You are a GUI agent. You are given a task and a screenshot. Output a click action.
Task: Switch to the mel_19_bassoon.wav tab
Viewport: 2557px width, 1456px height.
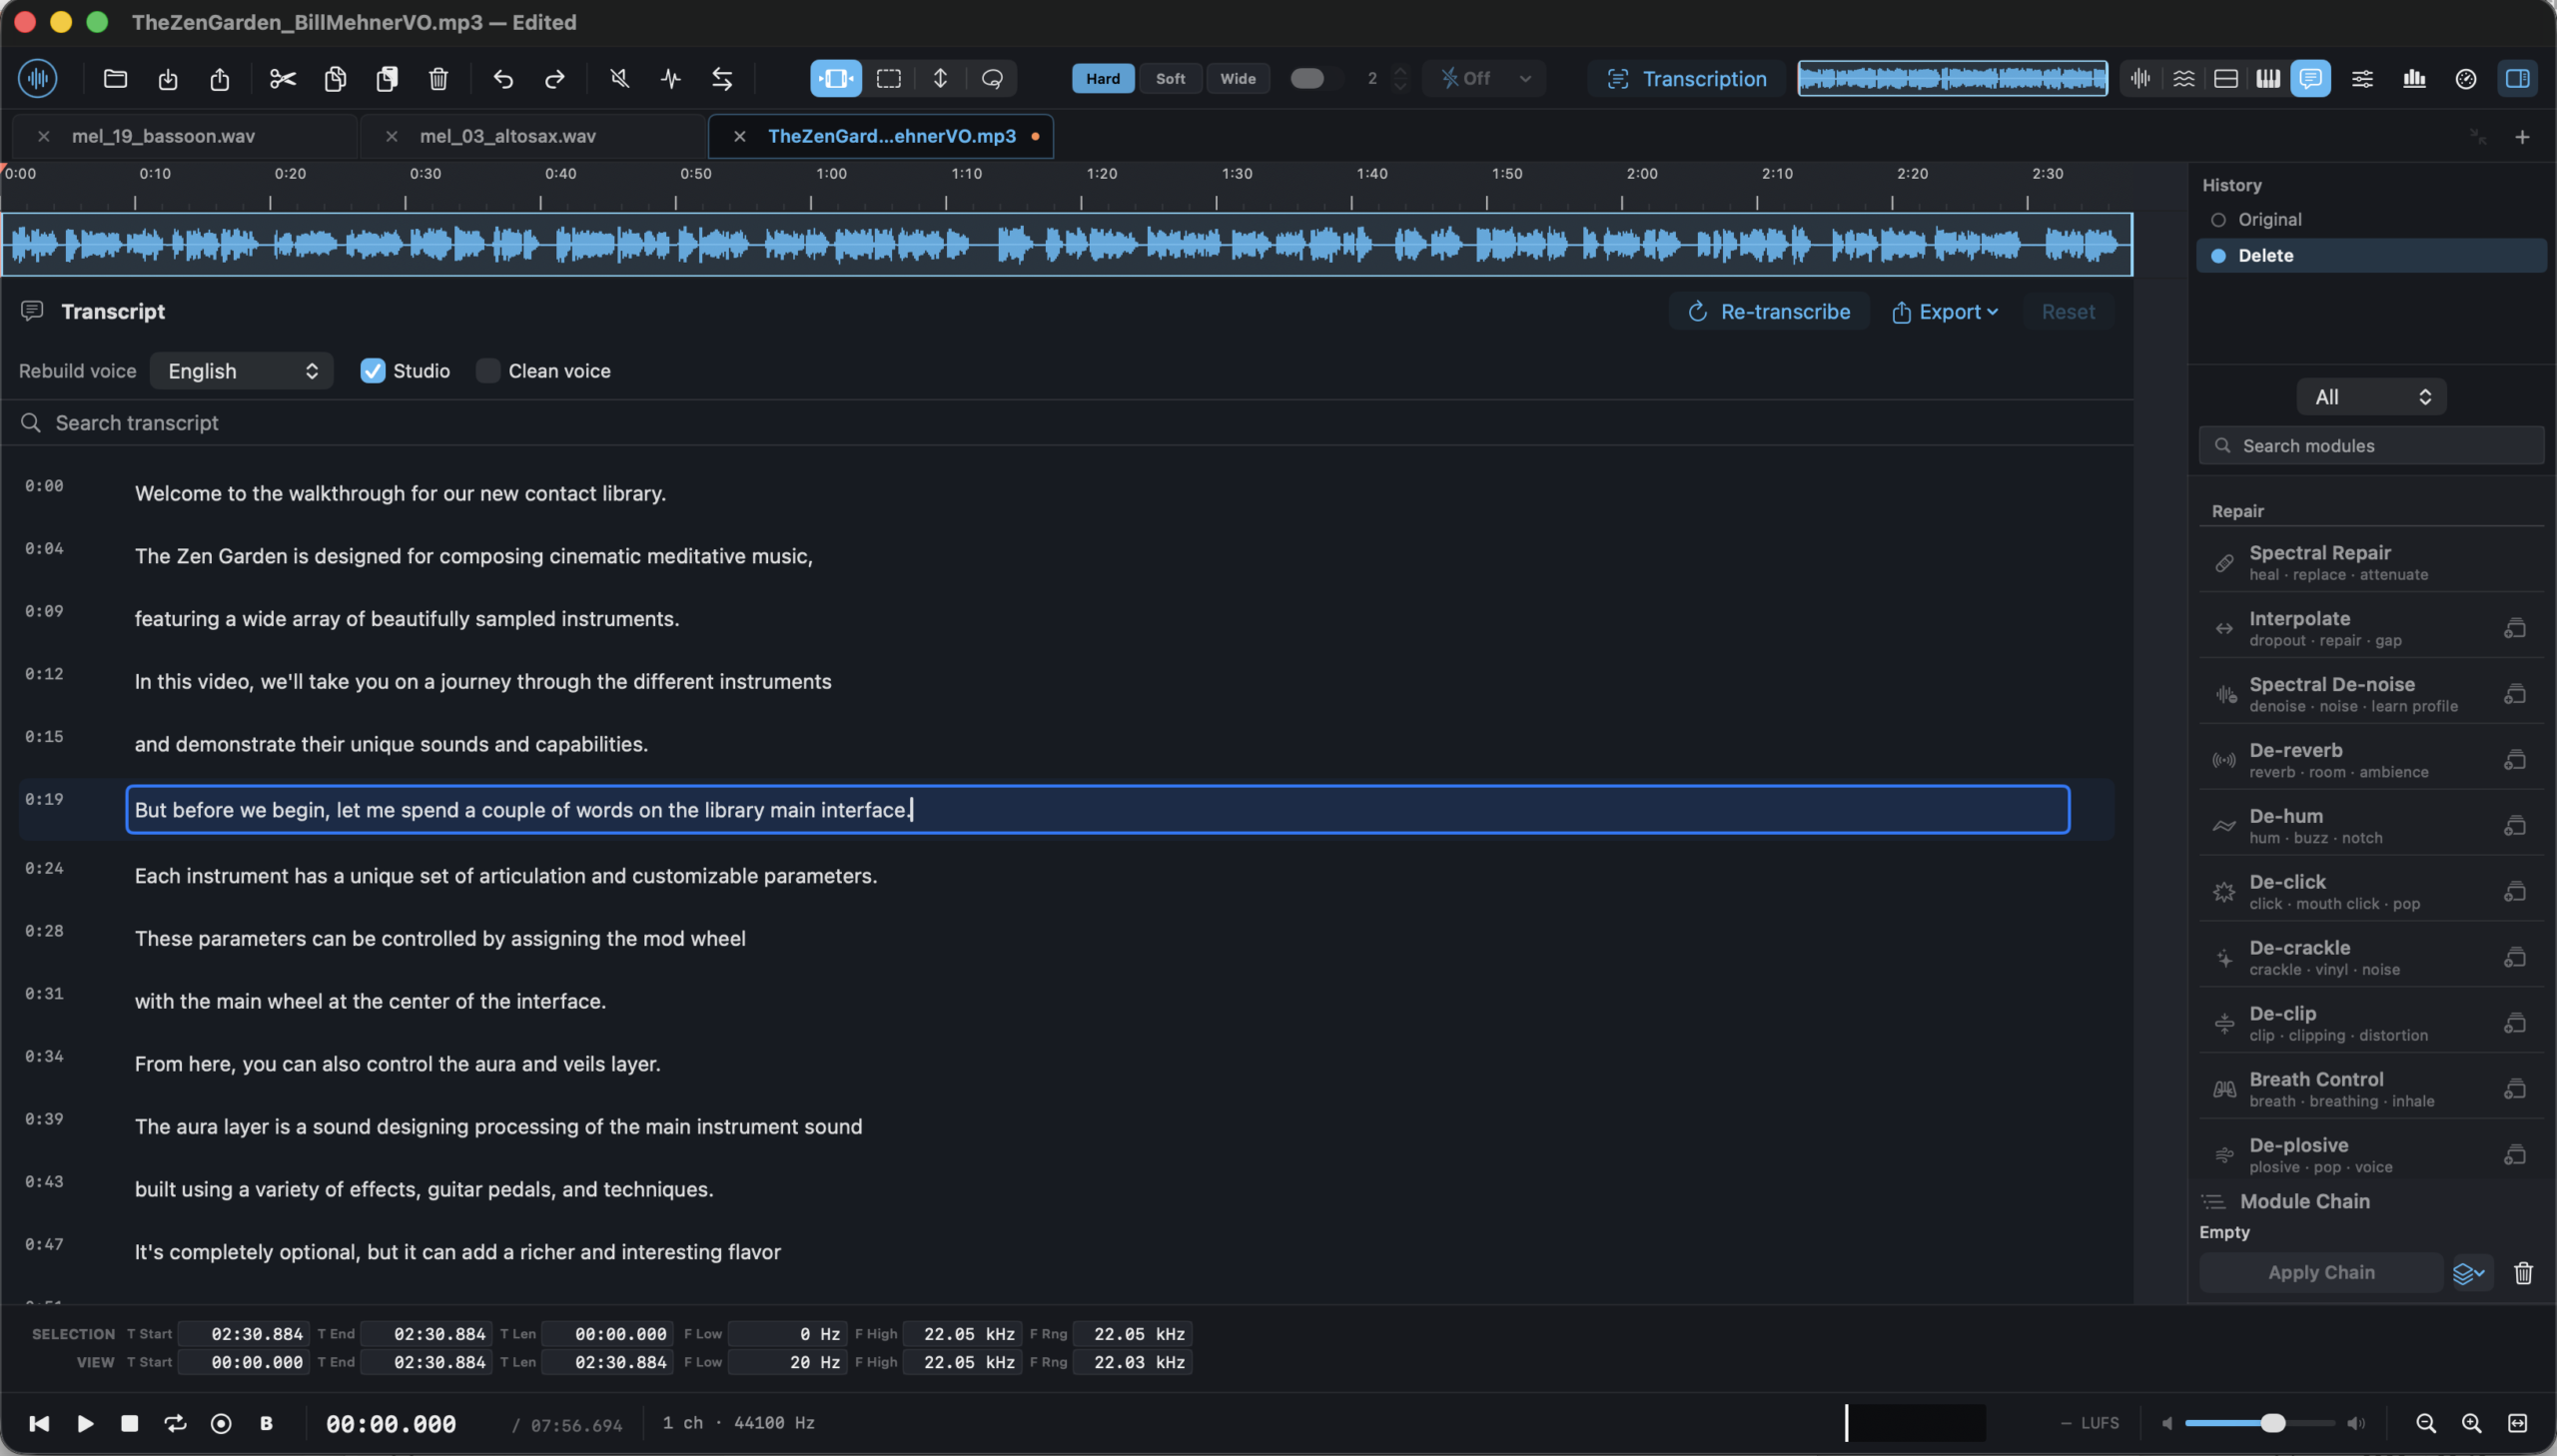click(x=163, y=136)
